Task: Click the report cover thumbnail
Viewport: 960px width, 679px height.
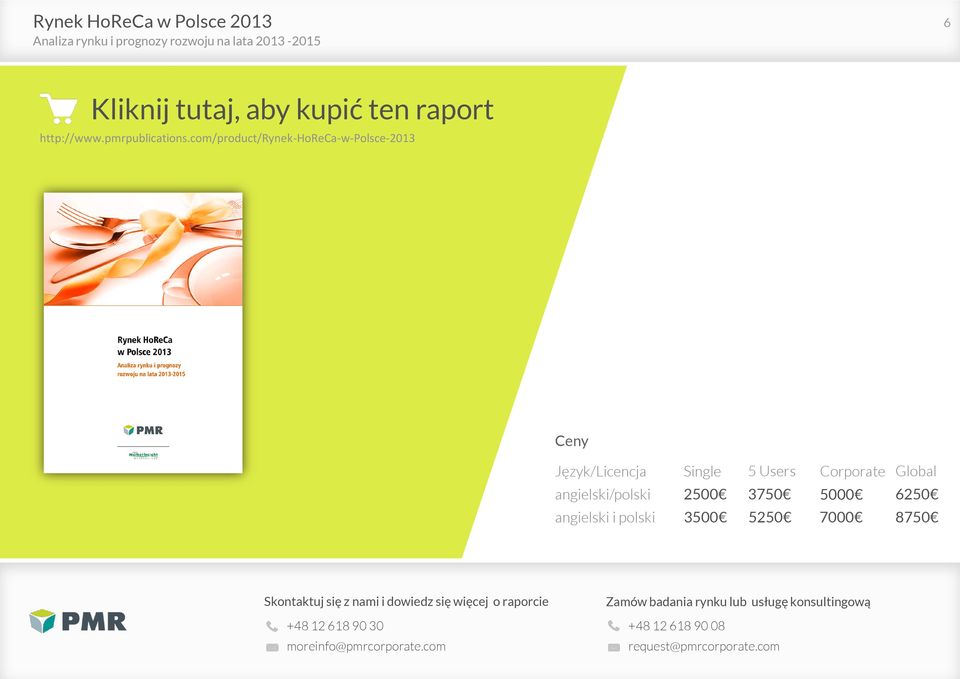Action: point(143,333)
